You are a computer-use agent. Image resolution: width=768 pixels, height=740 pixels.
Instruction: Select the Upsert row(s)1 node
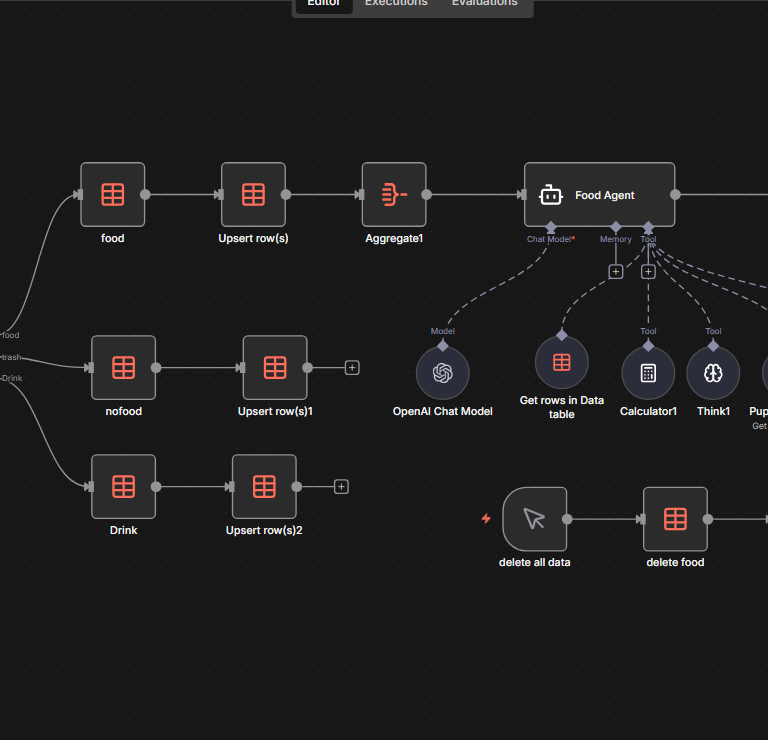pos(275,368)
